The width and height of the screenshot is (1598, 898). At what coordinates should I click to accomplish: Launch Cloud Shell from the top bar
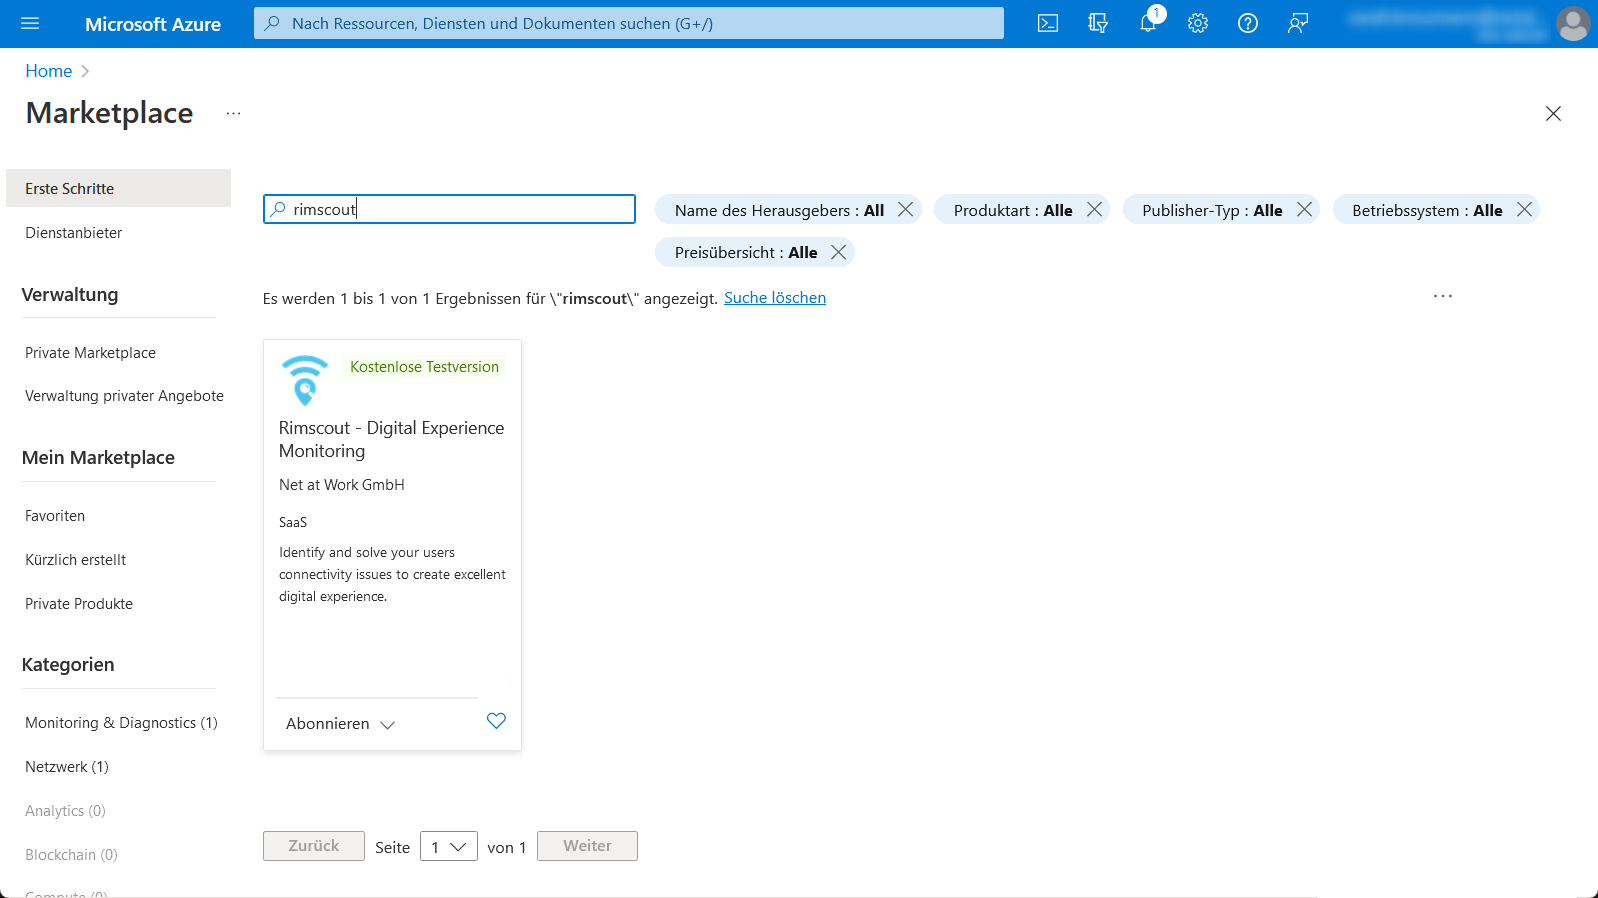coord(1048,23)
